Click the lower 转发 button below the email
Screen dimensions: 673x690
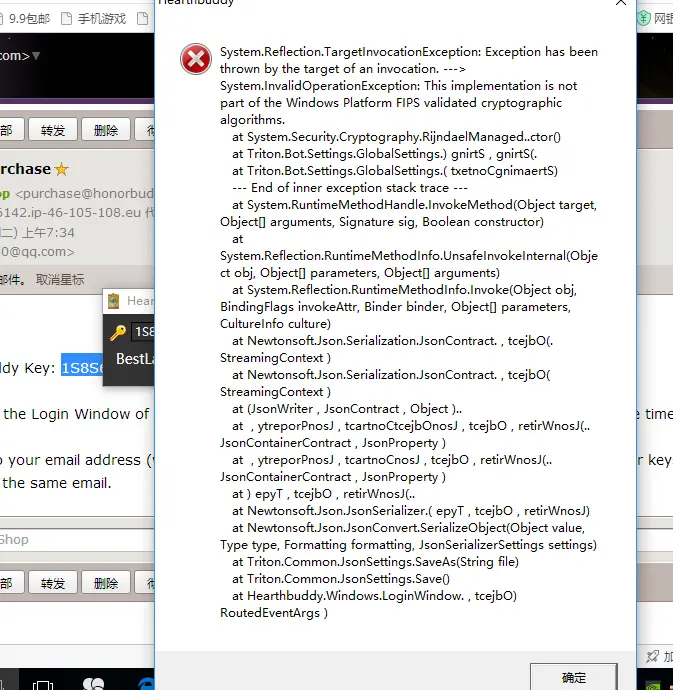[53, 583]
